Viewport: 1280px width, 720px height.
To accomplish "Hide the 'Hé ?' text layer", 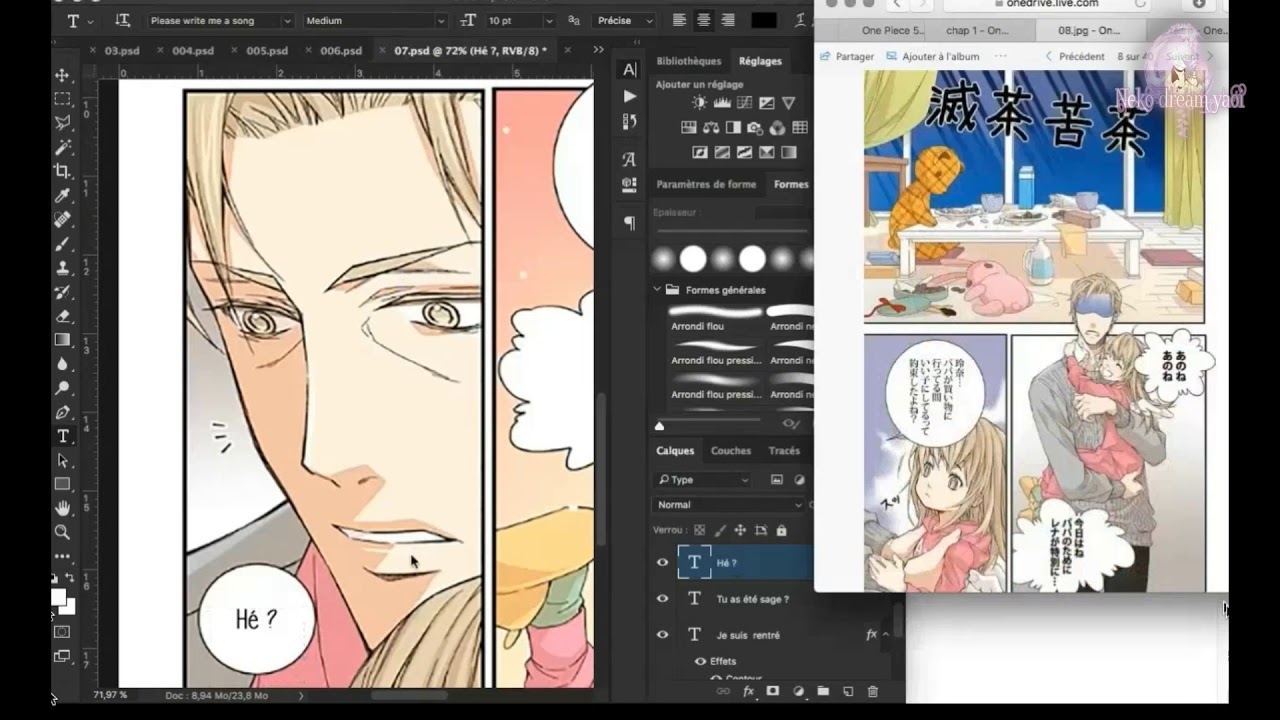I will (662, 563).
